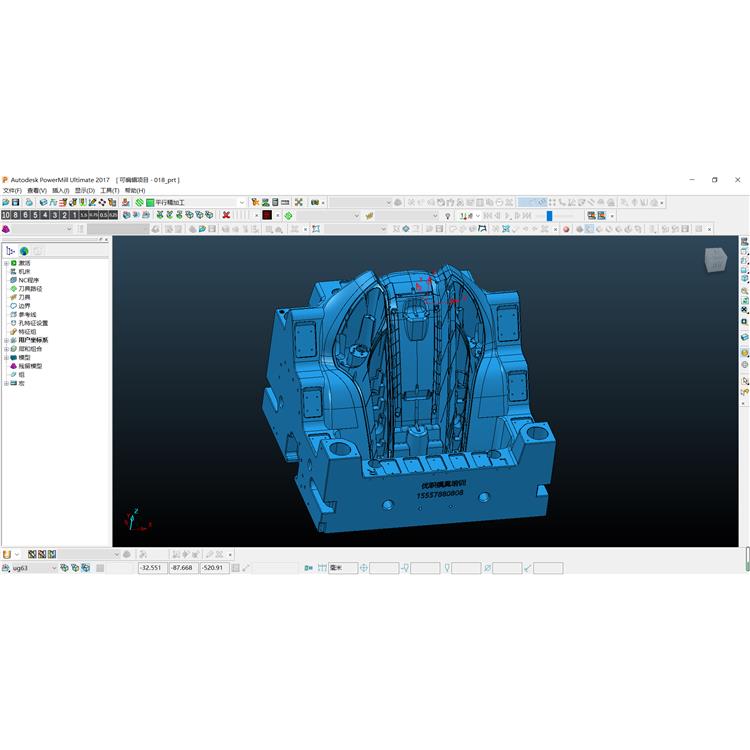The height and width of the screenshot is (750, 750).
Task: Open the 平行精加工 strategy dropdown
Action: point(242,202)
